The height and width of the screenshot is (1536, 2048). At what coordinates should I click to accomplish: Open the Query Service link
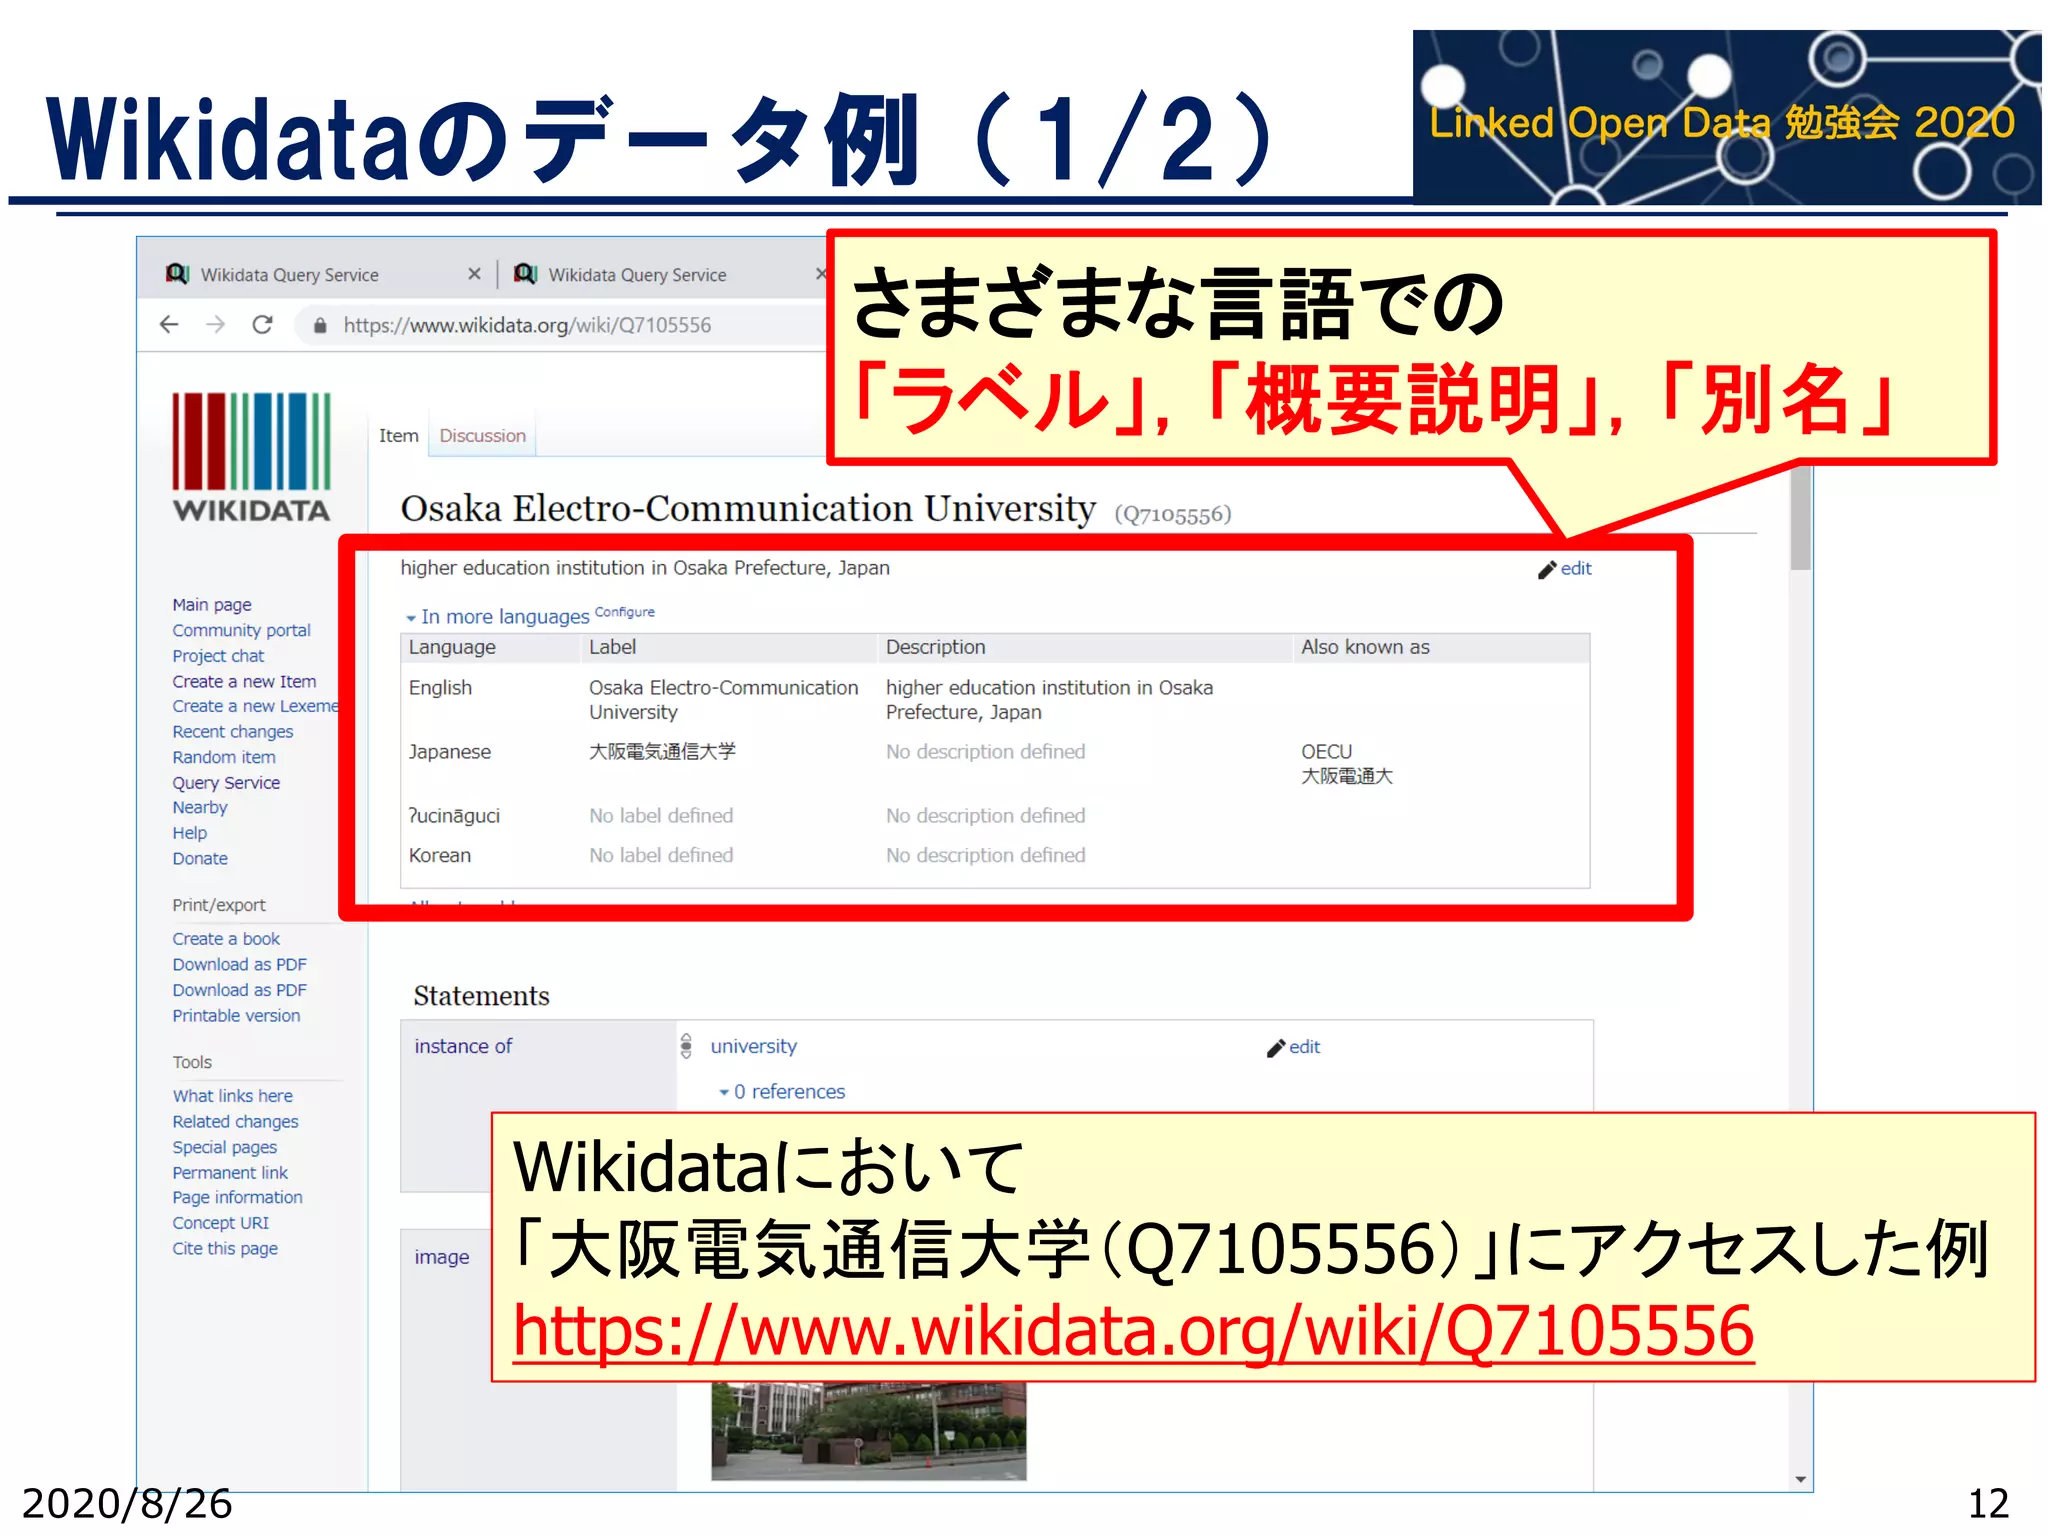point(226,783)
